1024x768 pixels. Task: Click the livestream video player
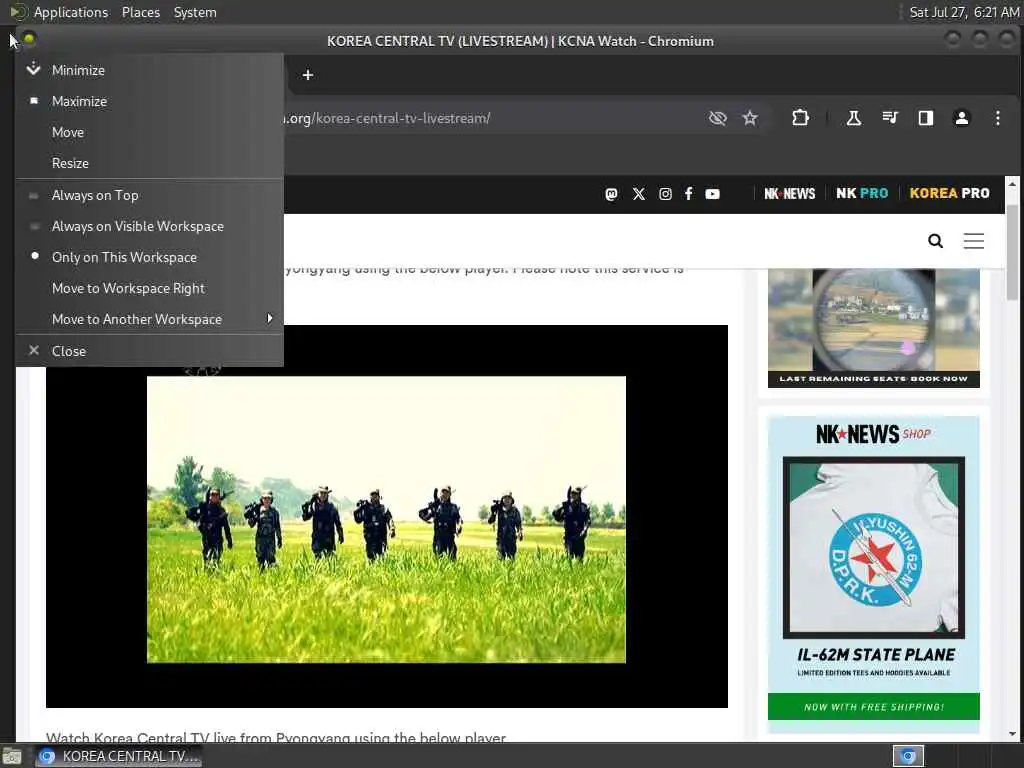(x=387, y=516)
